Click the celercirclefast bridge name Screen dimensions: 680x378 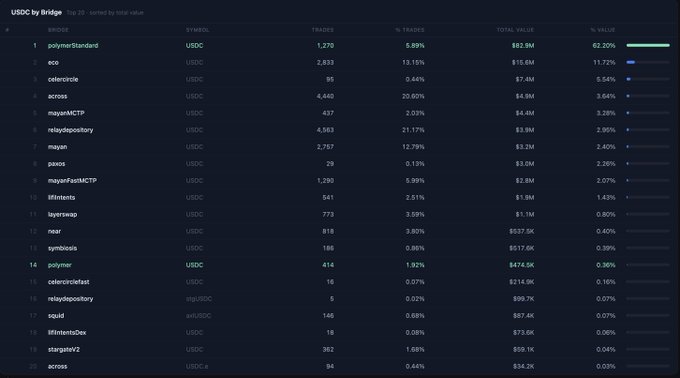pos(69,282)
